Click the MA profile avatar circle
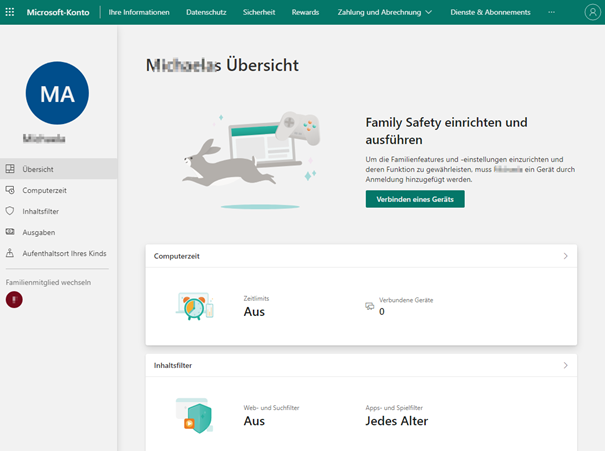This screenshot has height=451, width=605. point(57,93)
